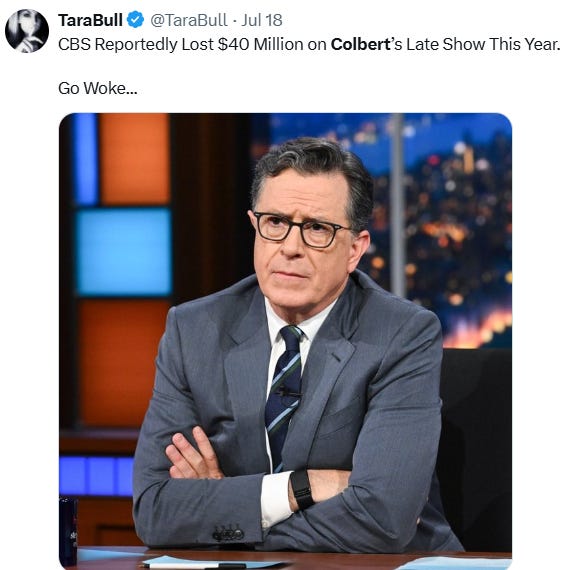The height and width of the screenshot is (570, 565).
Task: Click the purple lit strip under panels
Action: tap(96, 476)
